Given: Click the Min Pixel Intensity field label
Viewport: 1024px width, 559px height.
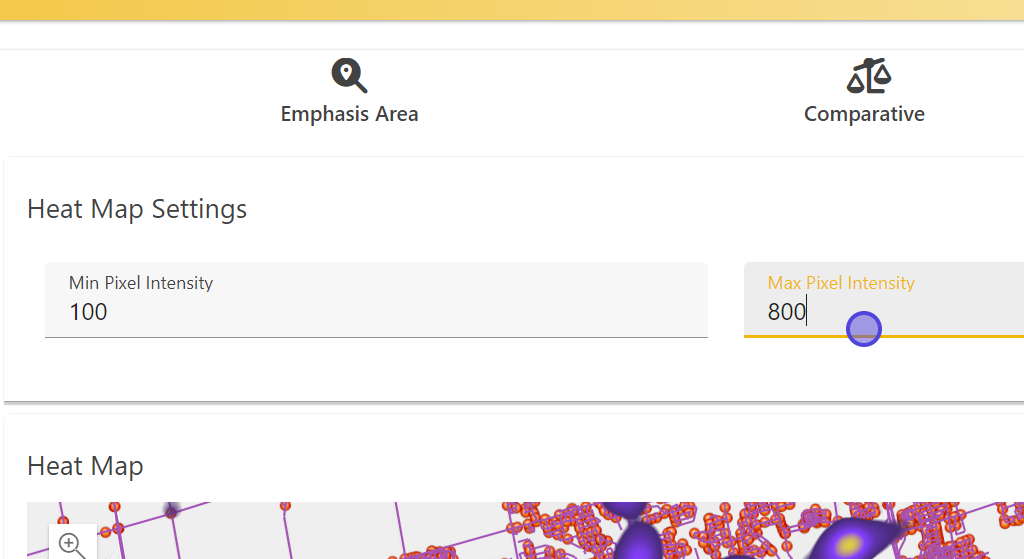Looking at the screenshot, I should (141, 283).
